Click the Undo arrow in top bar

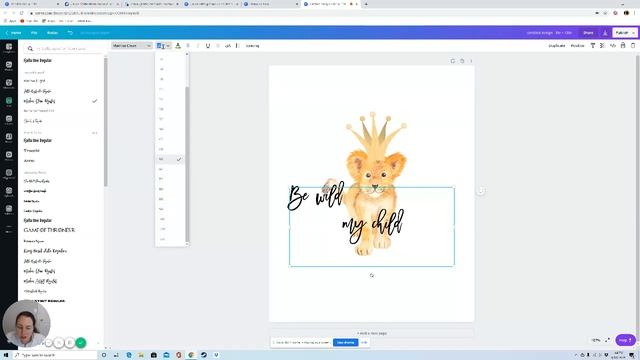(70, 33)
